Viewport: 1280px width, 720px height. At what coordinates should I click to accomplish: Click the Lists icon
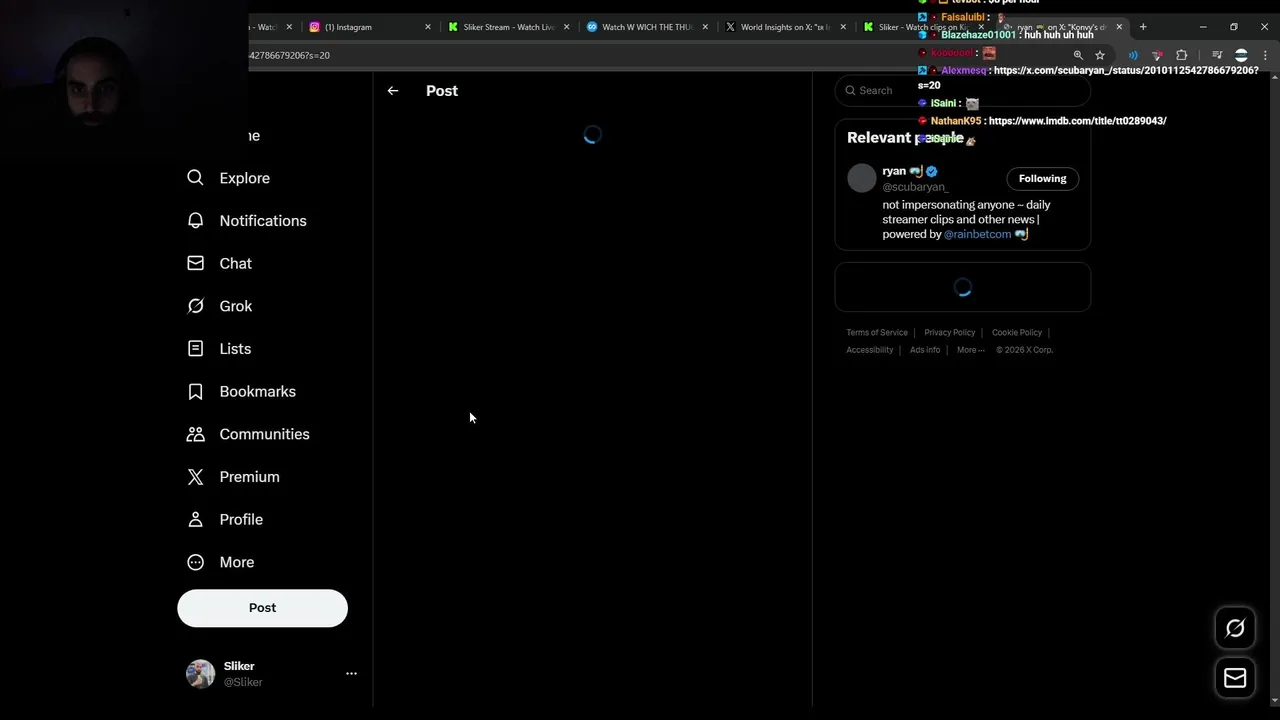coord(196,349)
